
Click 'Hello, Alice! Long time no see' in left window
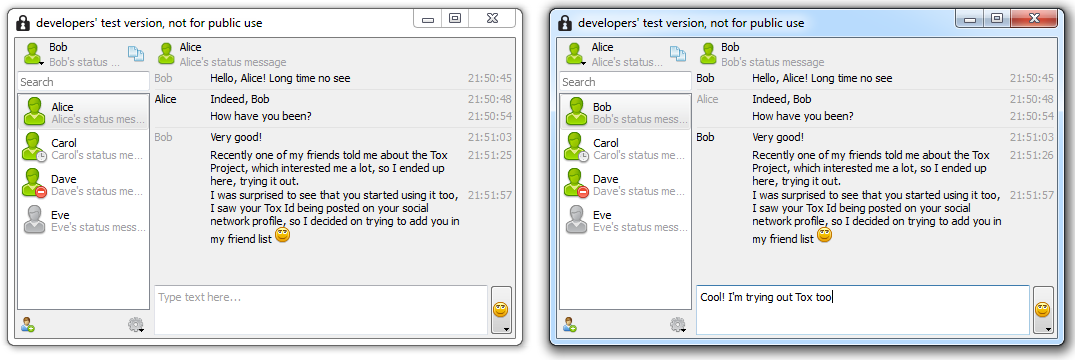pyautogui.click(x=280, y=78)
